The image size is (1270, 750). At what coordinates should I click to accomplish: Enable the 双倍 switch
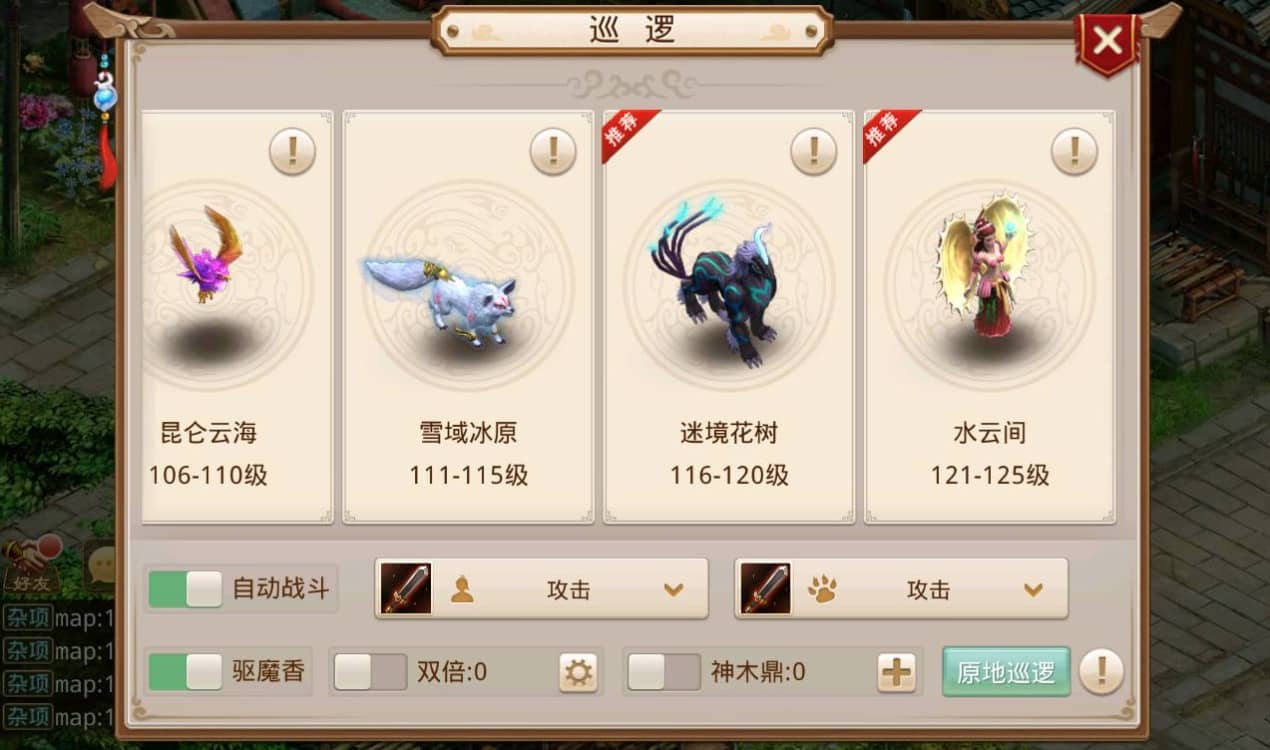(370, 672)
